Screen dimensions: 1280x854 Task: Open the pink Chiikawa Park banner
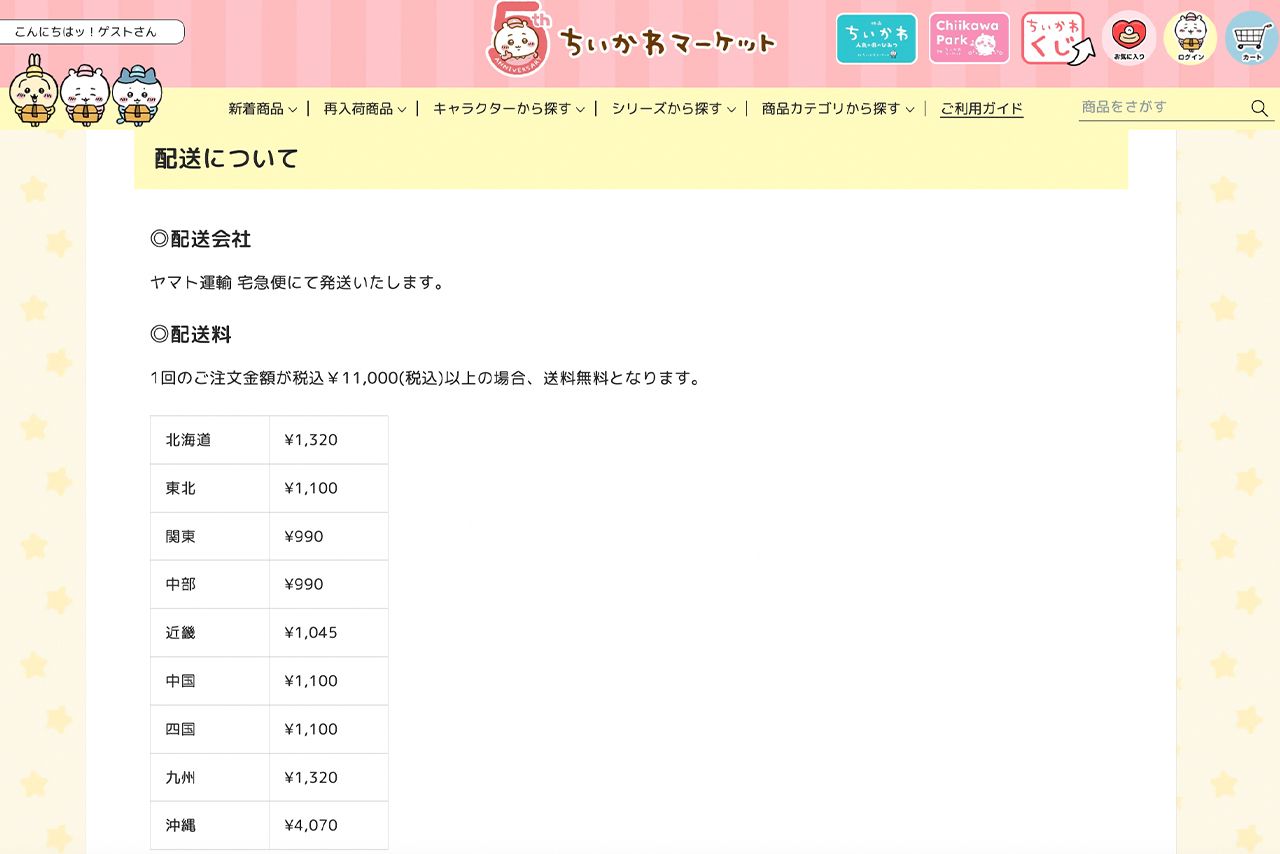969,39
